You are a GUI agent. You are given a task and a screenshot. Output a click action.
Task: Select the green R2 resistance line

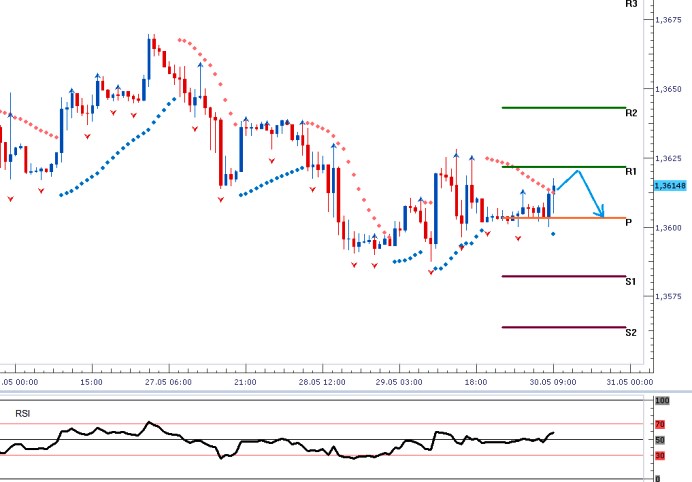point(564,108)
